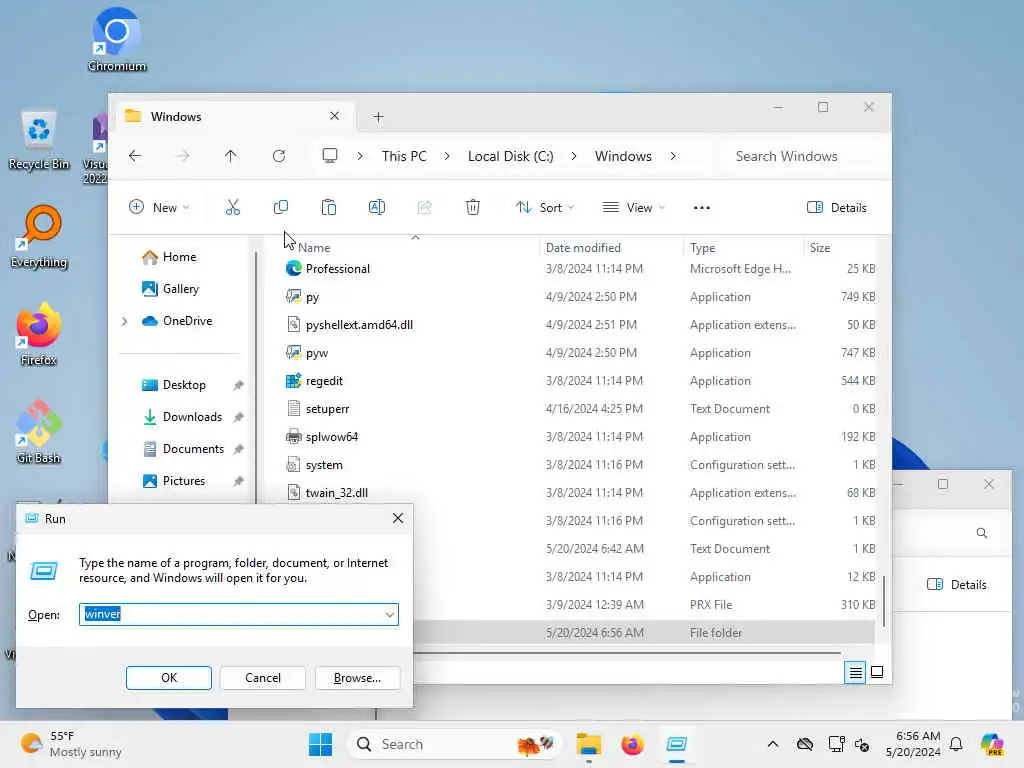Select the Professional Edge HTML file
The width and height of the screenshot is (1024, 768).
point(338,268)
